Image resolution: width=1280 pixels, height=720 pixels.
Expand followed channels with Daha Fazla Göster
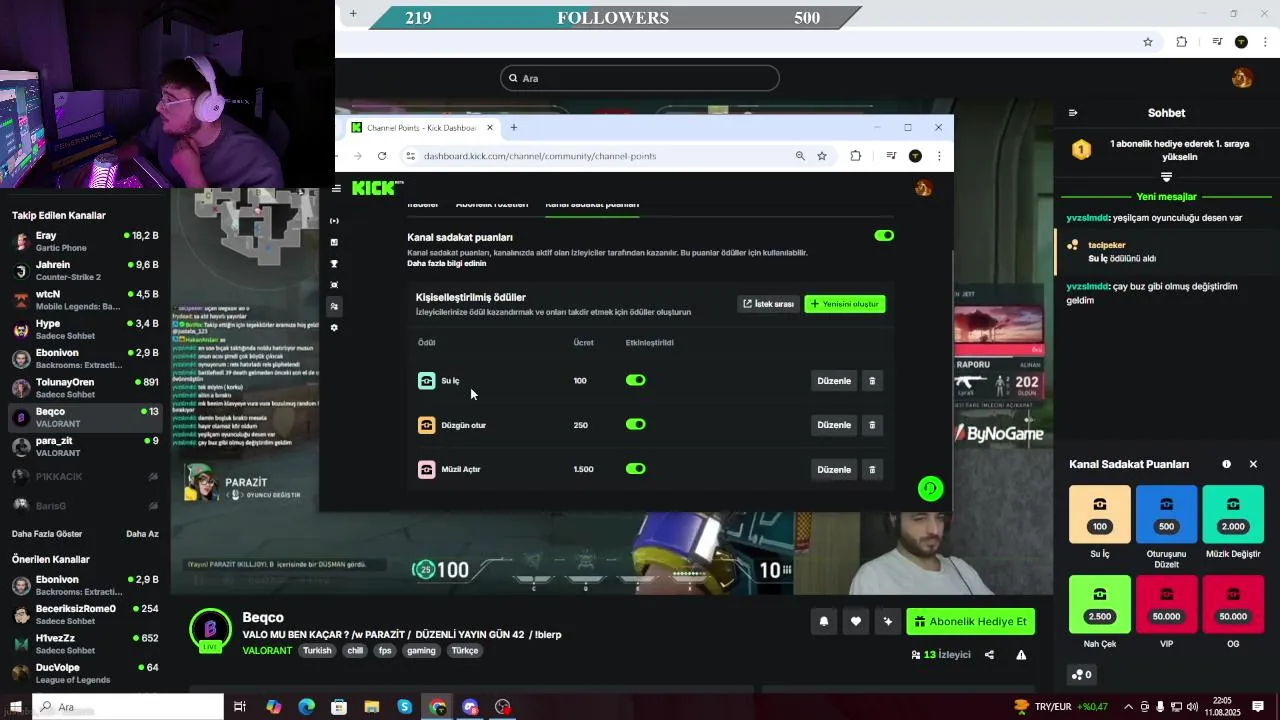(47, 534)
